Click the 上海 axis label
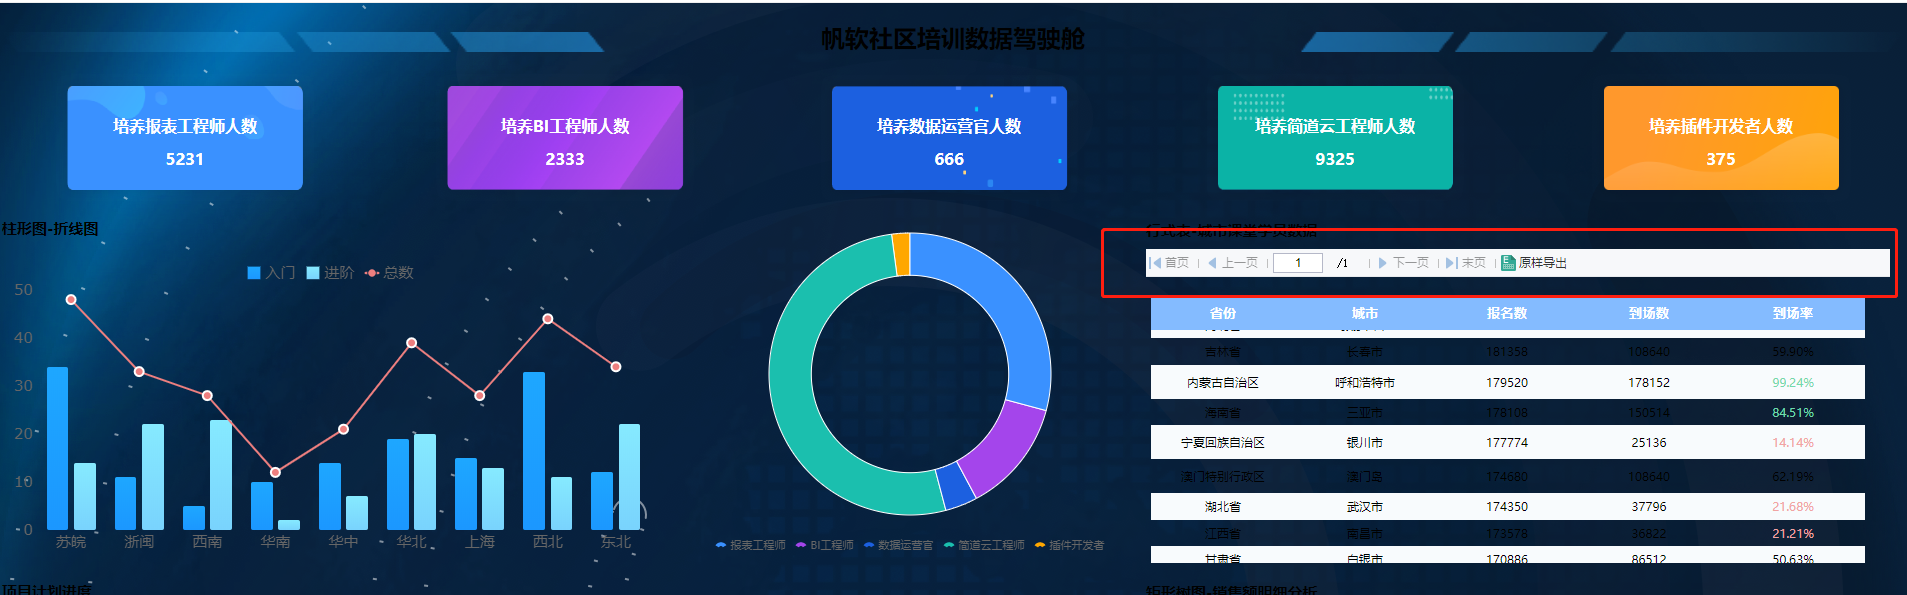1907x595 pixels. tap(480, 541)
